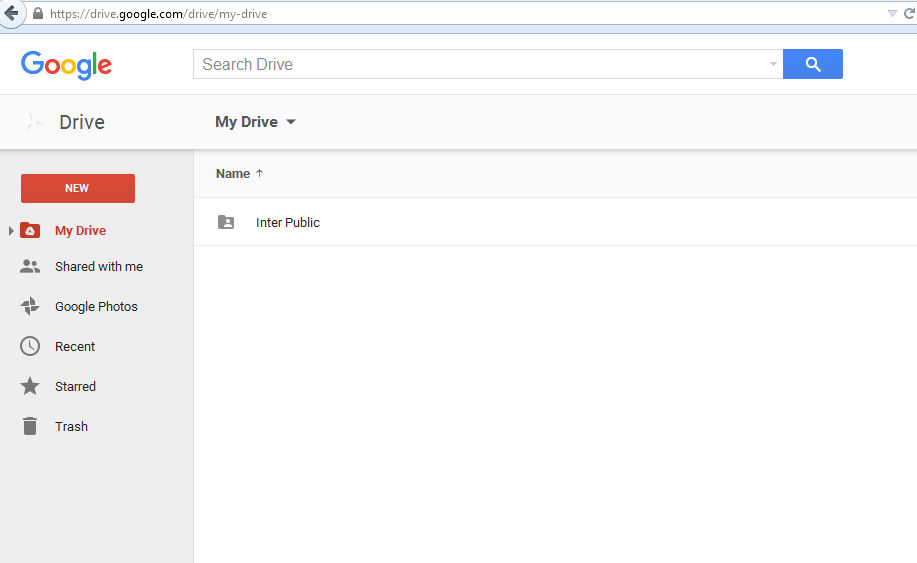917x563 pixels.
Task: Open the Trash folder
Action: 71,427
